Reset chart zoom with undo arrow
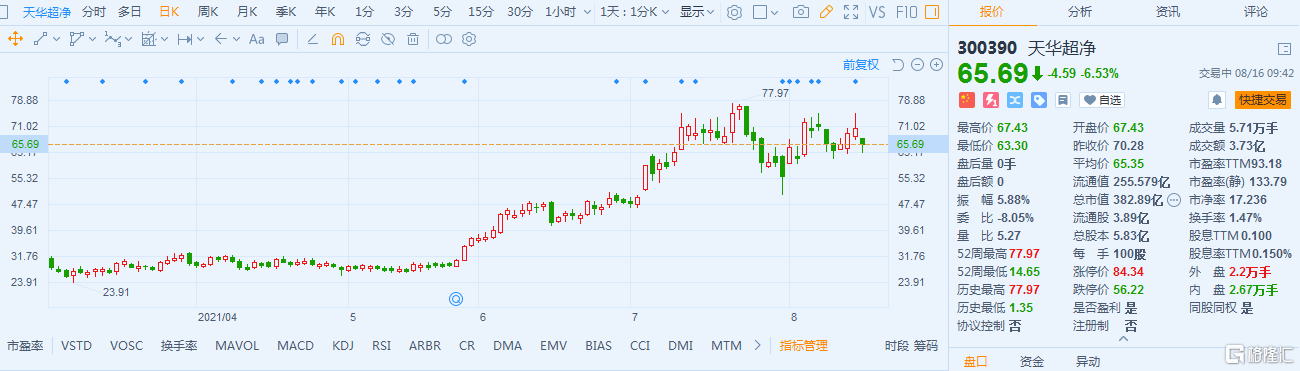Image resolution: width=1300 pixels, height=371 pixels. point(897,65)
